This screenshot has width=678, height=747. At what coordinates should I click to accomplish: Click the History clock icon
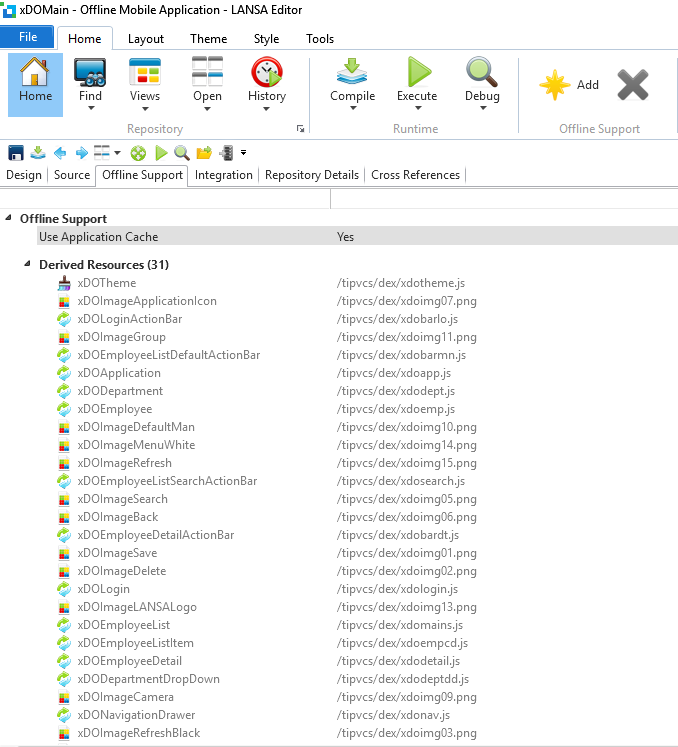[267, 72]
